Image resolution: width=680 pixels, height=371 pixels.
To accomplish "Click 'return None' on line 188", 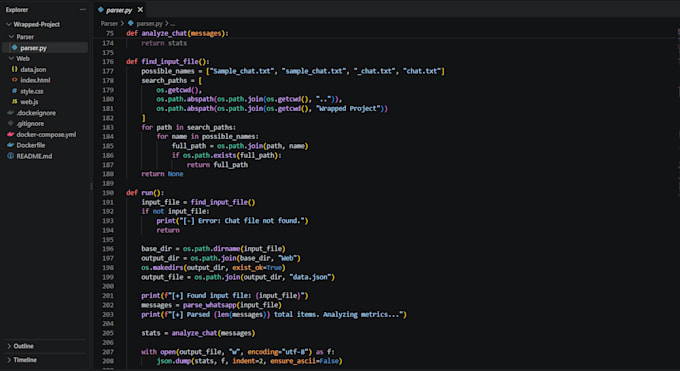I will tap(162, 174).
